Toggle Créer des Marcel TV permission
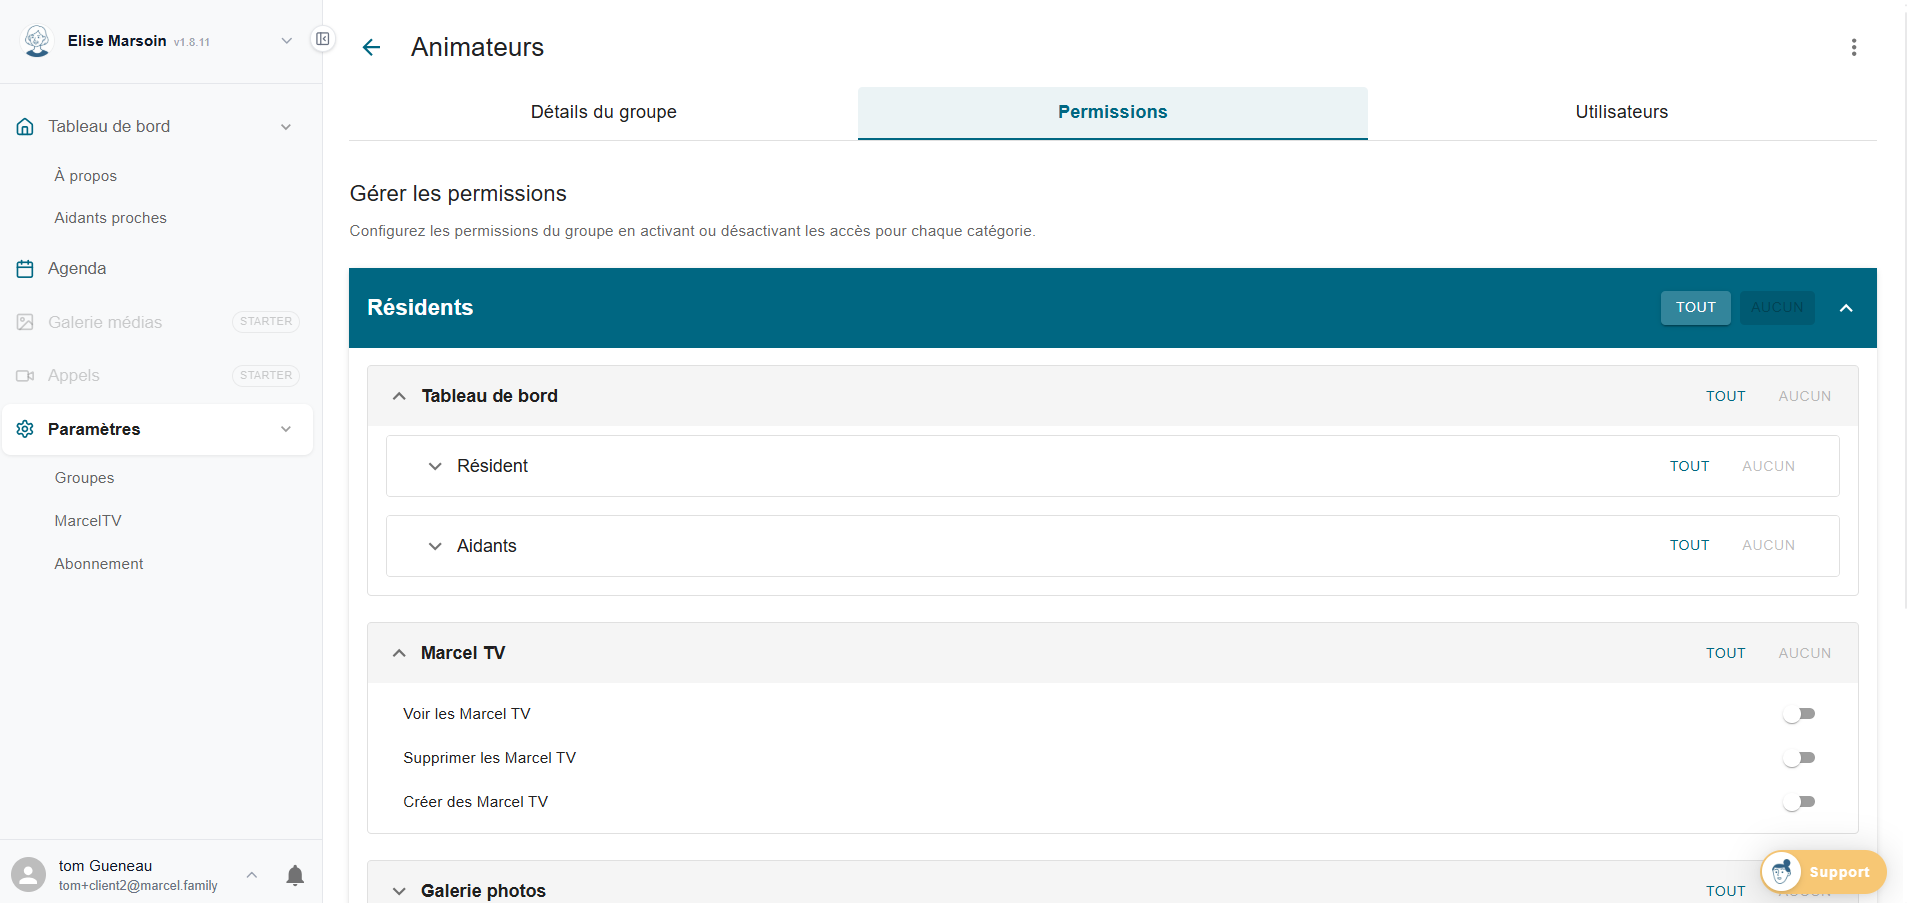The width and height of the screenshot is (1907, 903). (x=1800, y=801)
